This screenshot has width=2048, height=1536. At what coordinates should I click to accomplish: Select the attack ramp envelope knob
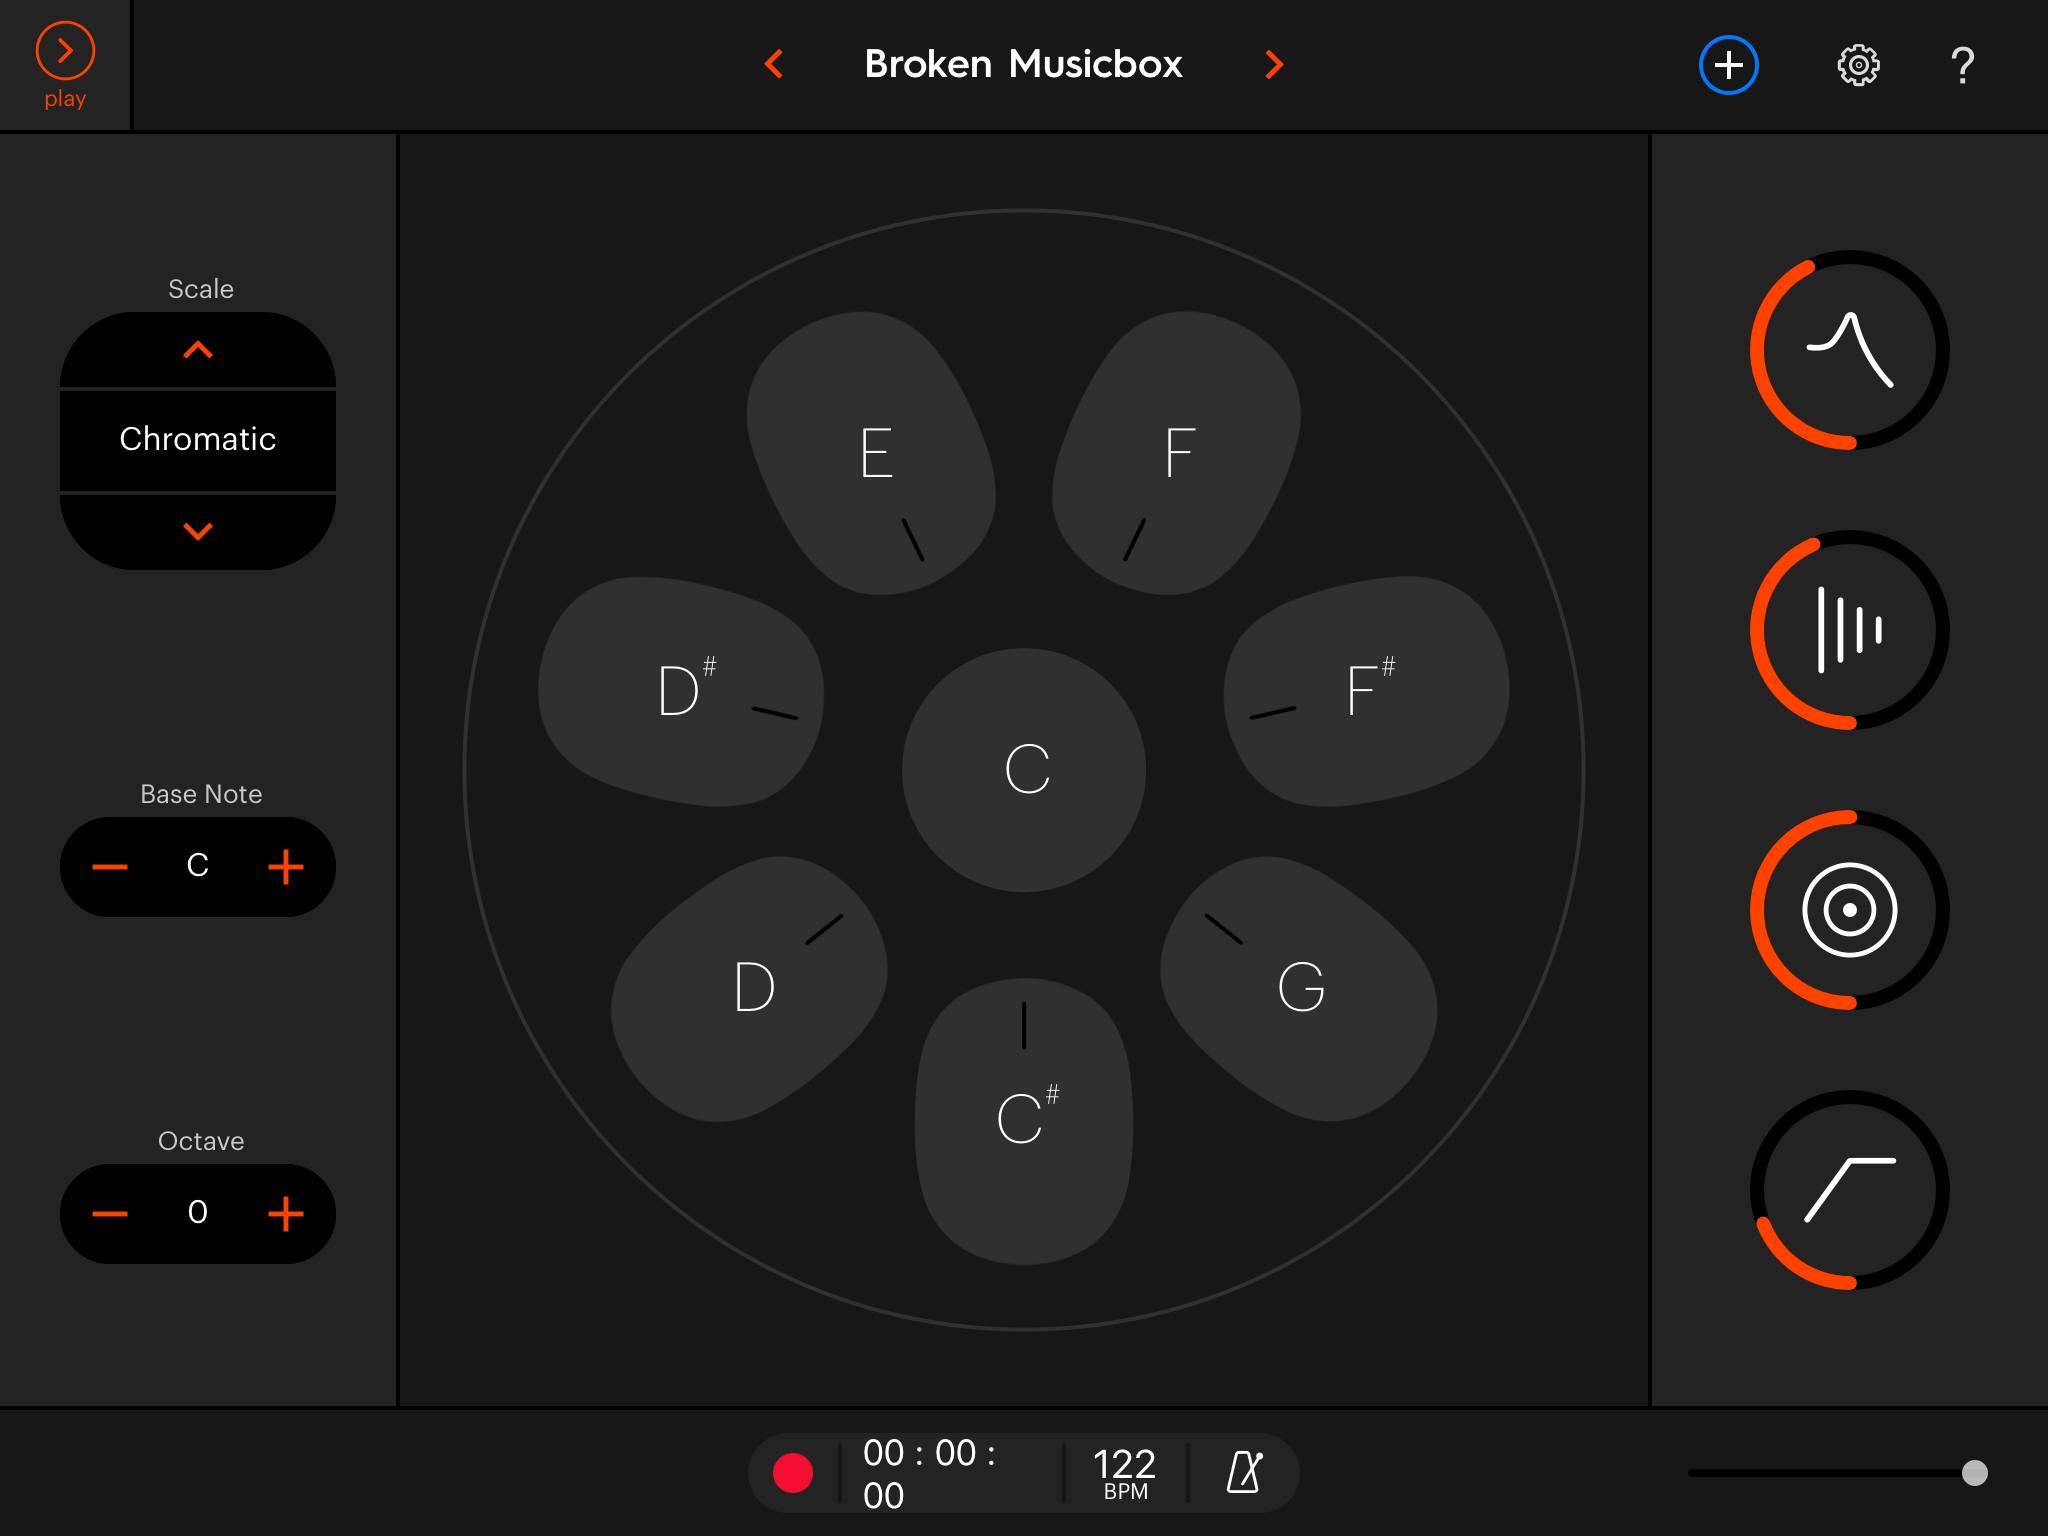[x=1849, y=1190]
